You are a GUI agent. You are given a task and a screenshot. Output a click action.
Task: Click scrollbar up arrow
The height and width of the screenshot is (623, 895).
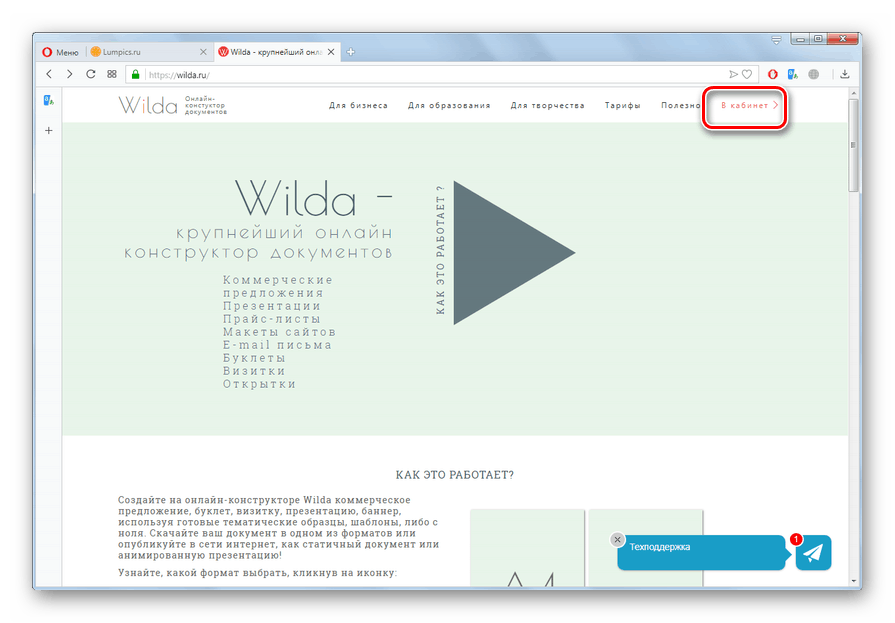point(854,93)
